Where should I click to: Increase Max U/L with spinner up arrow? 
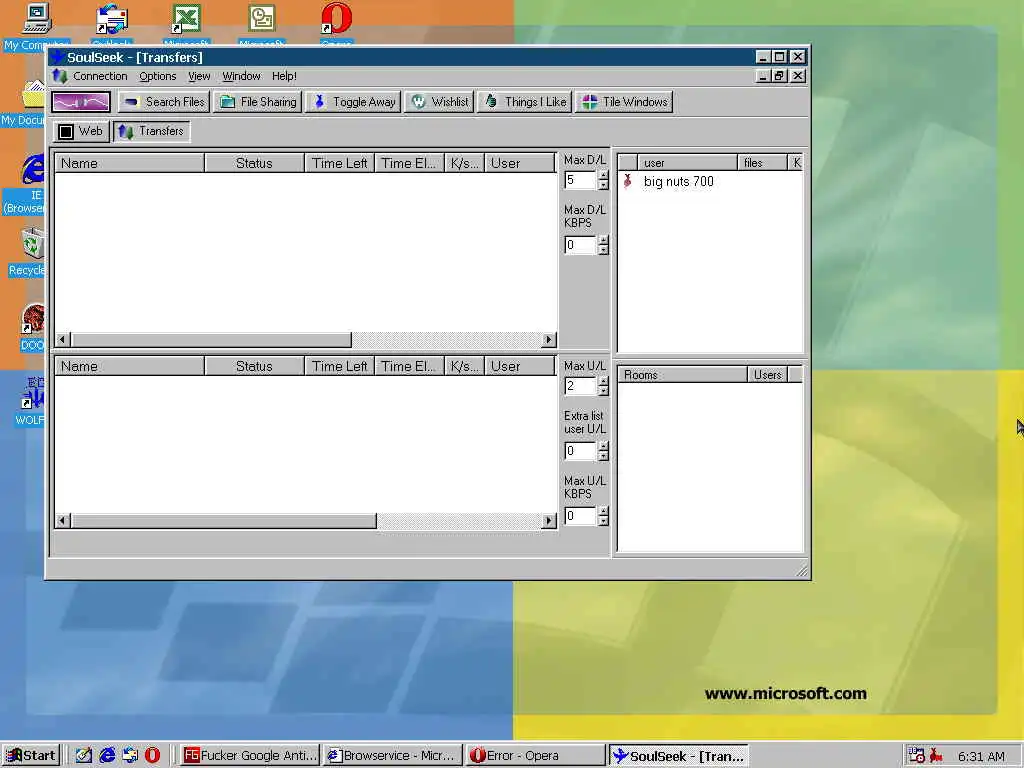point(603,381)
